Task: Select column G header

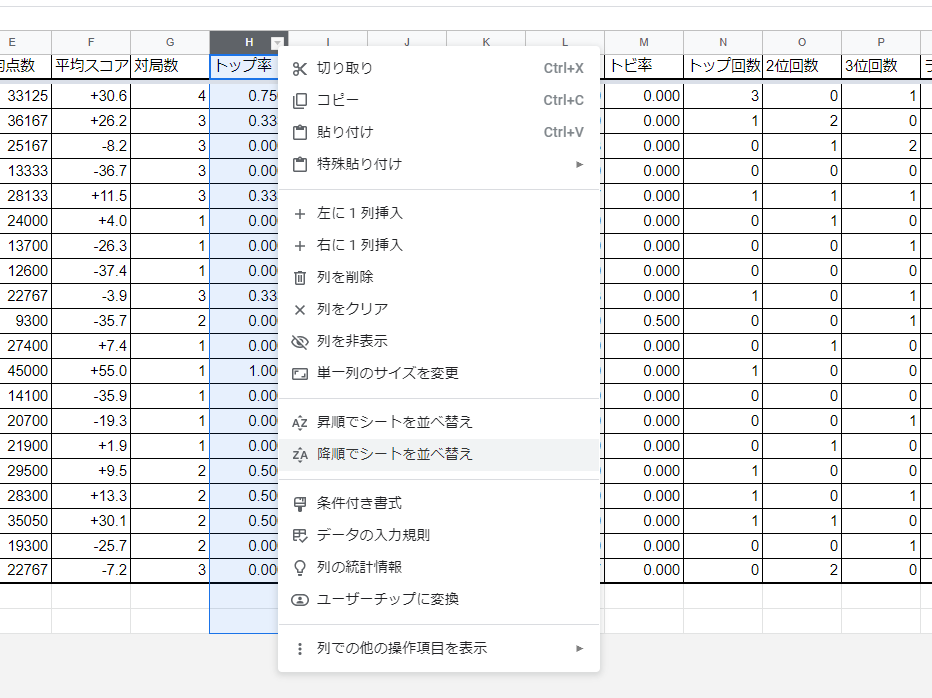Action: tap(170, 42)
